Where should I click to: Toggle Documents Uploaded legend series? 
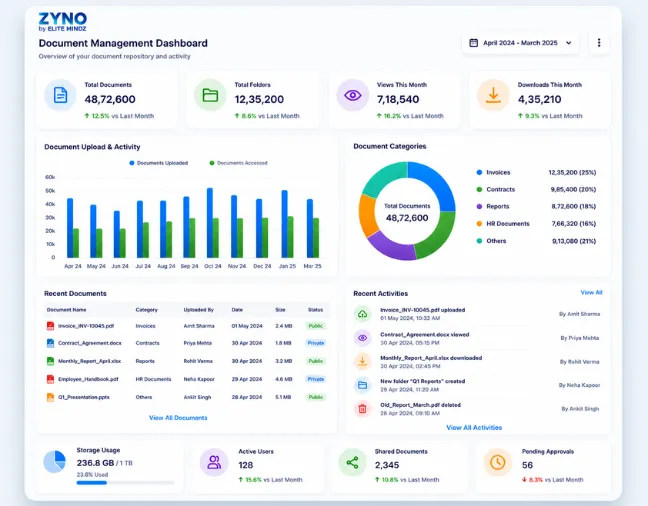point(159,163)
